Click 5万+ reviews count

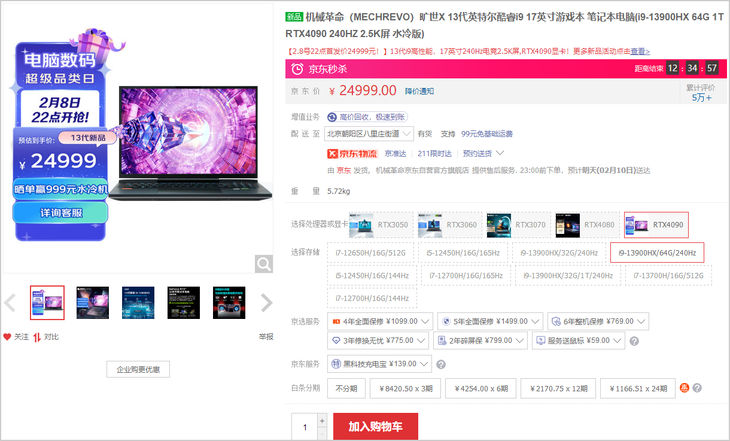click(x=701, y=97)
